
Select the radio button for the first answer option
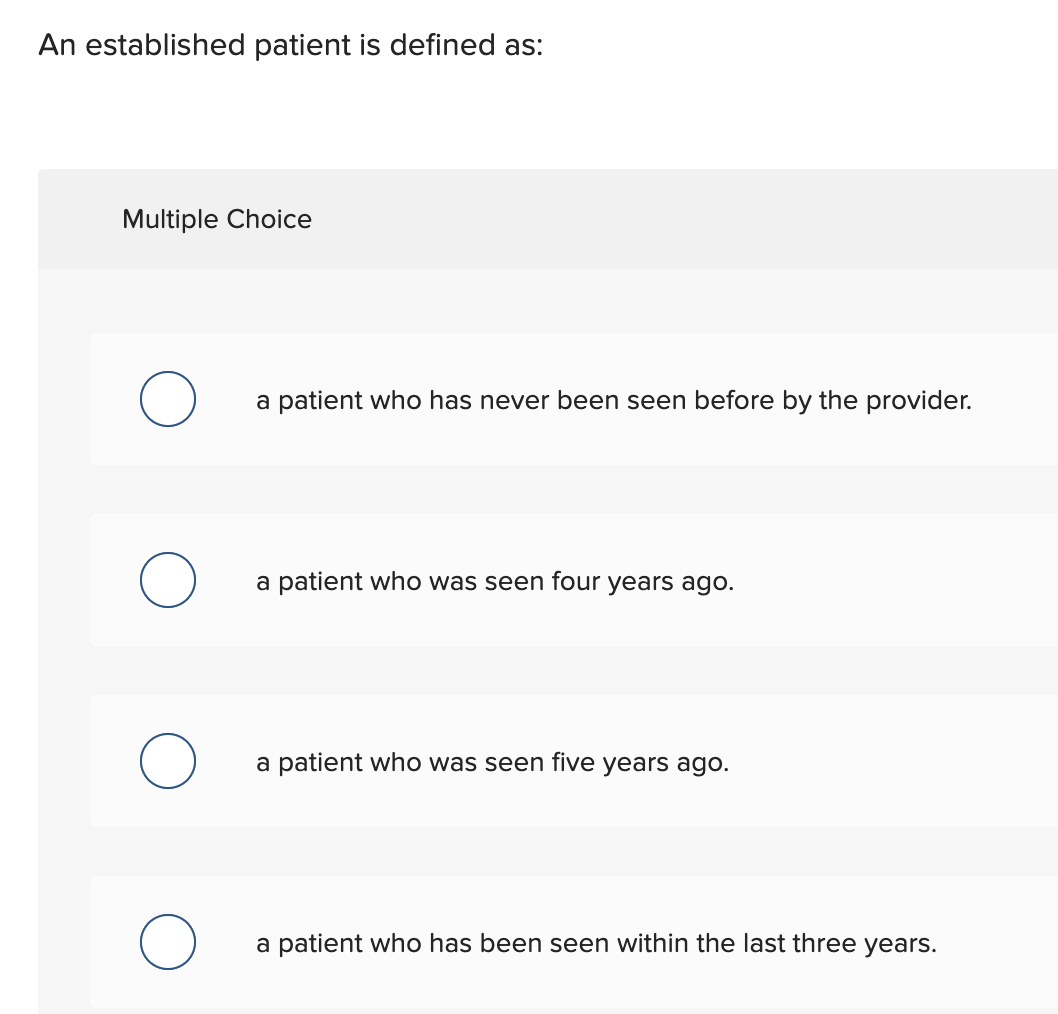(x=167, y=399)
